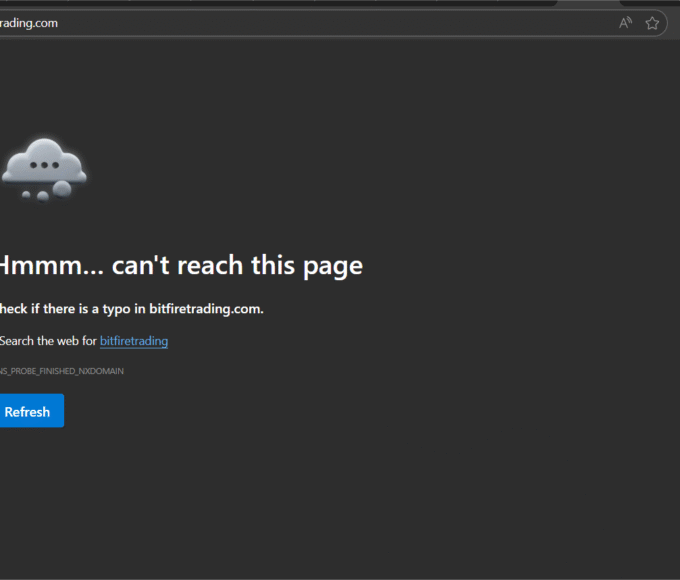The image size is (680, 580).
Task: Click the PROBE_FINISHED_NXDOMAIN error code
Action: [x=62, y=371]
